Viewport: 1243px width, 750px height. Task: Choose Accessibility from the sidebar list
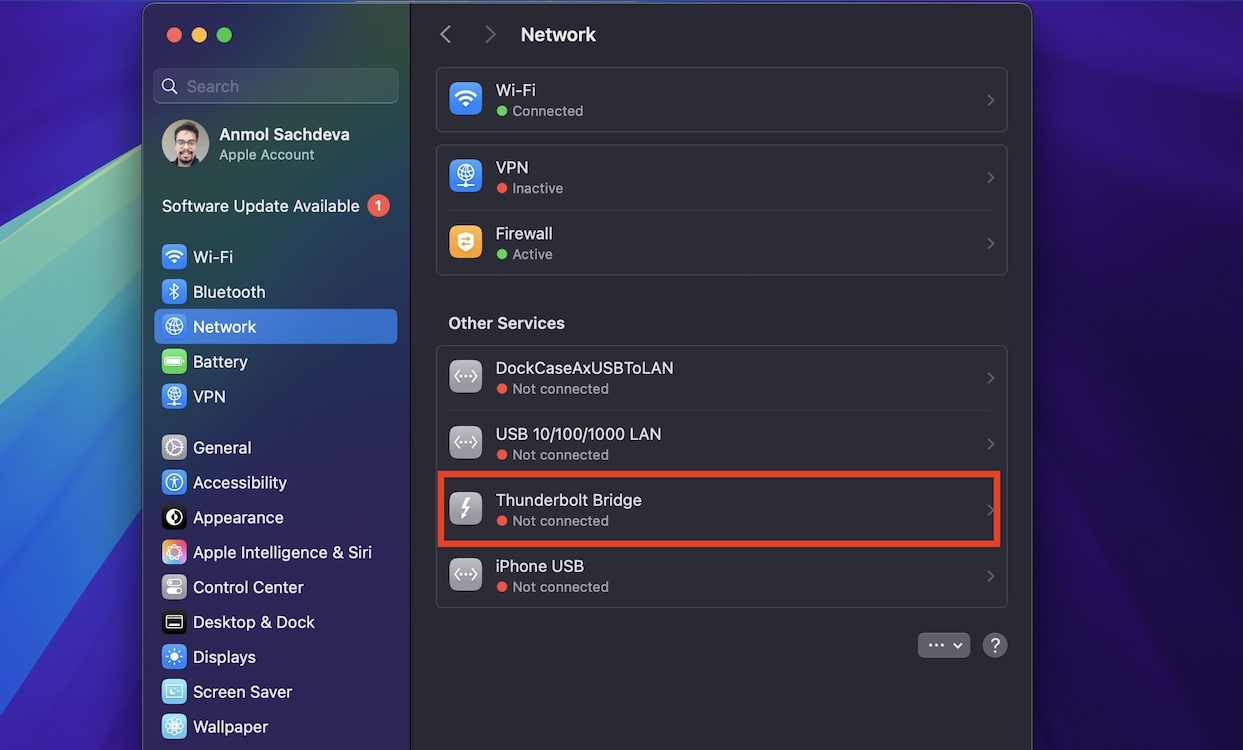[x=239, y=483]
